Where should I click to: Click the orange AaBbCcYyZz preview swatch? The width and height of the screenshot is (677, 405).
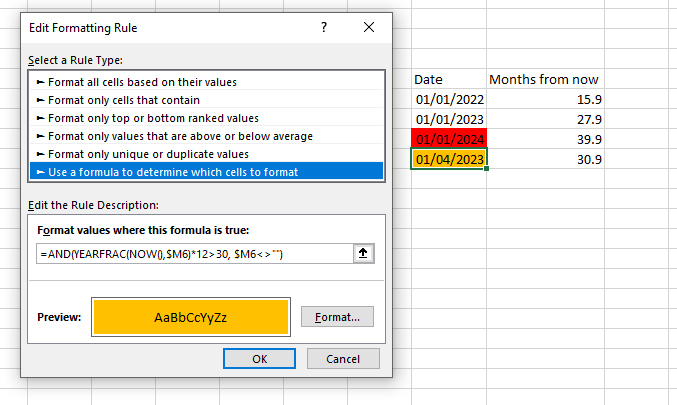tap(191, 317)
